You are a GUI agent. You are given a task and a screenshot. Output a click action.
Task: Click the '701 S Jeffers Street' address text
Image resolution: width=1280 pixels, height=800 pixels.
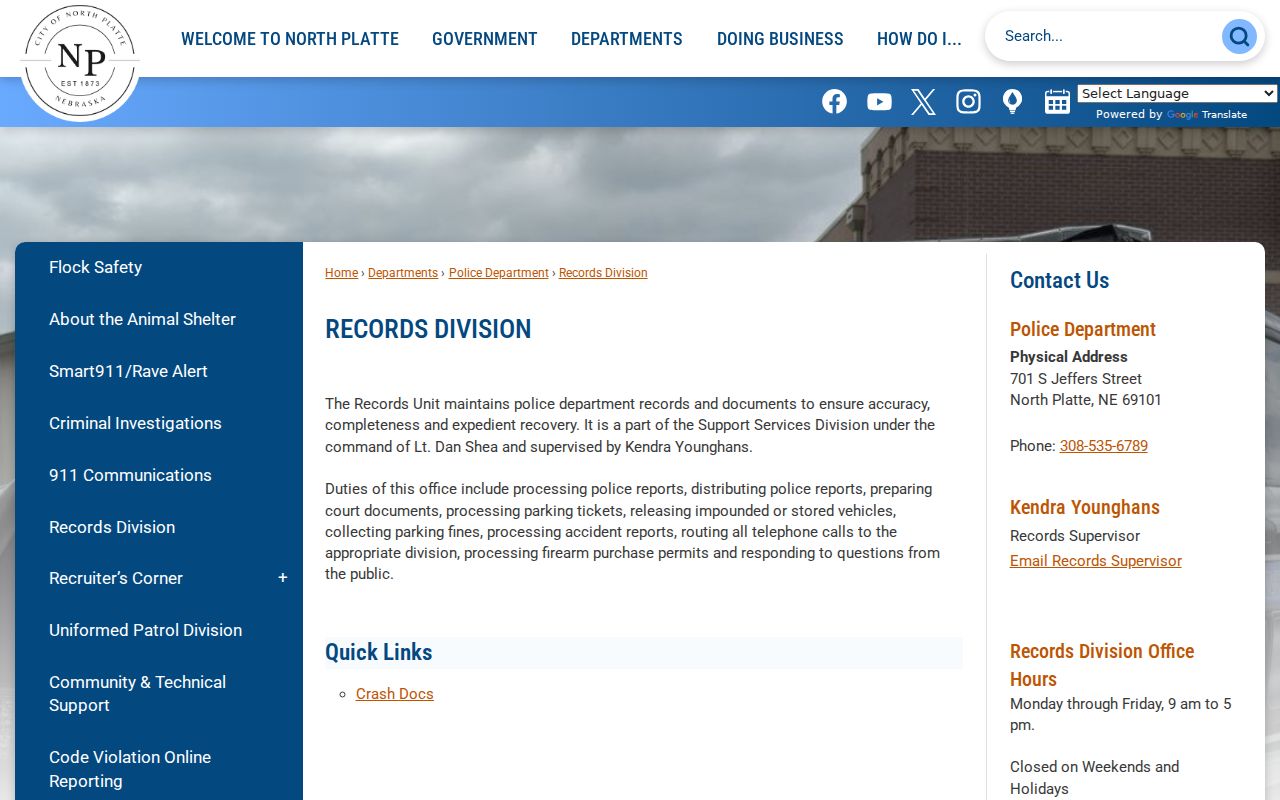pyautogui.click(x=1076, y=379)
